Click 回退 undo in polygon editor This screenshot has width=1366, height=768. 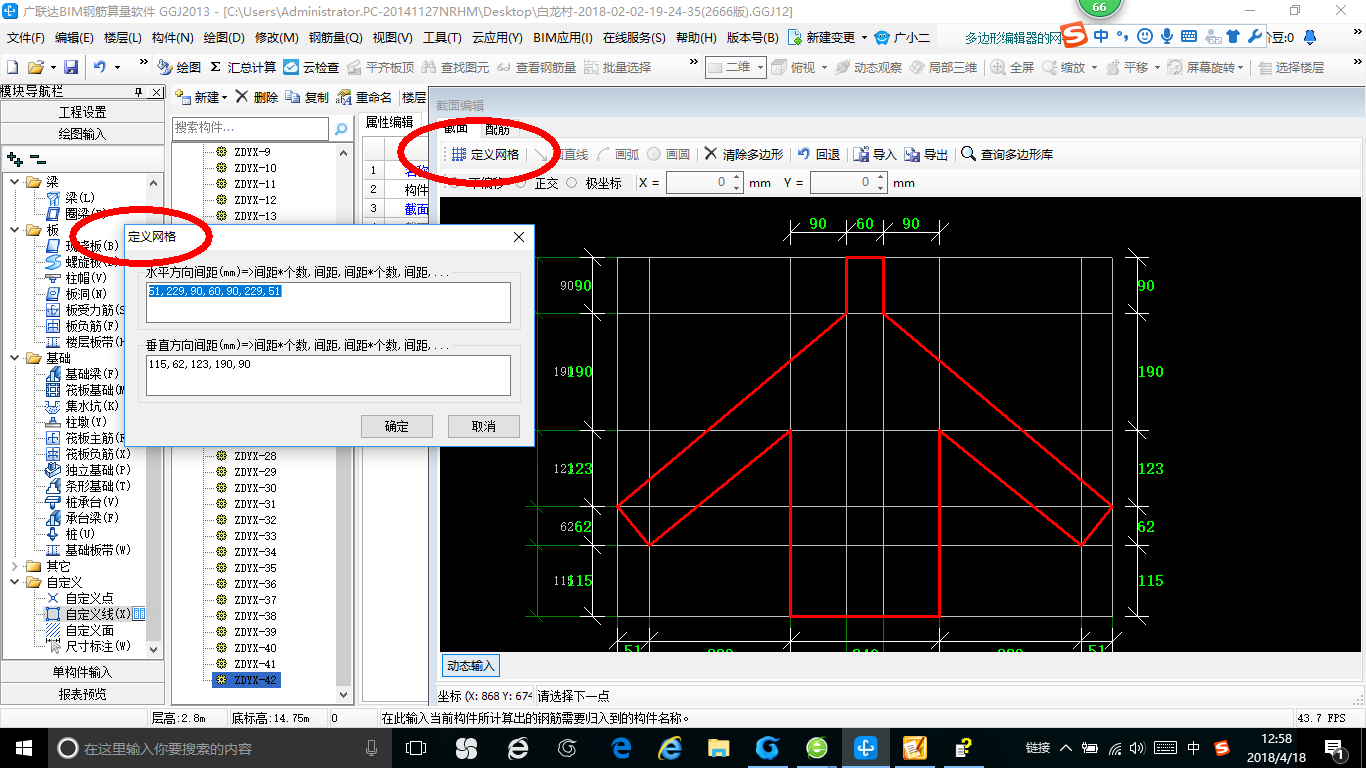click(x=818, y=154)
